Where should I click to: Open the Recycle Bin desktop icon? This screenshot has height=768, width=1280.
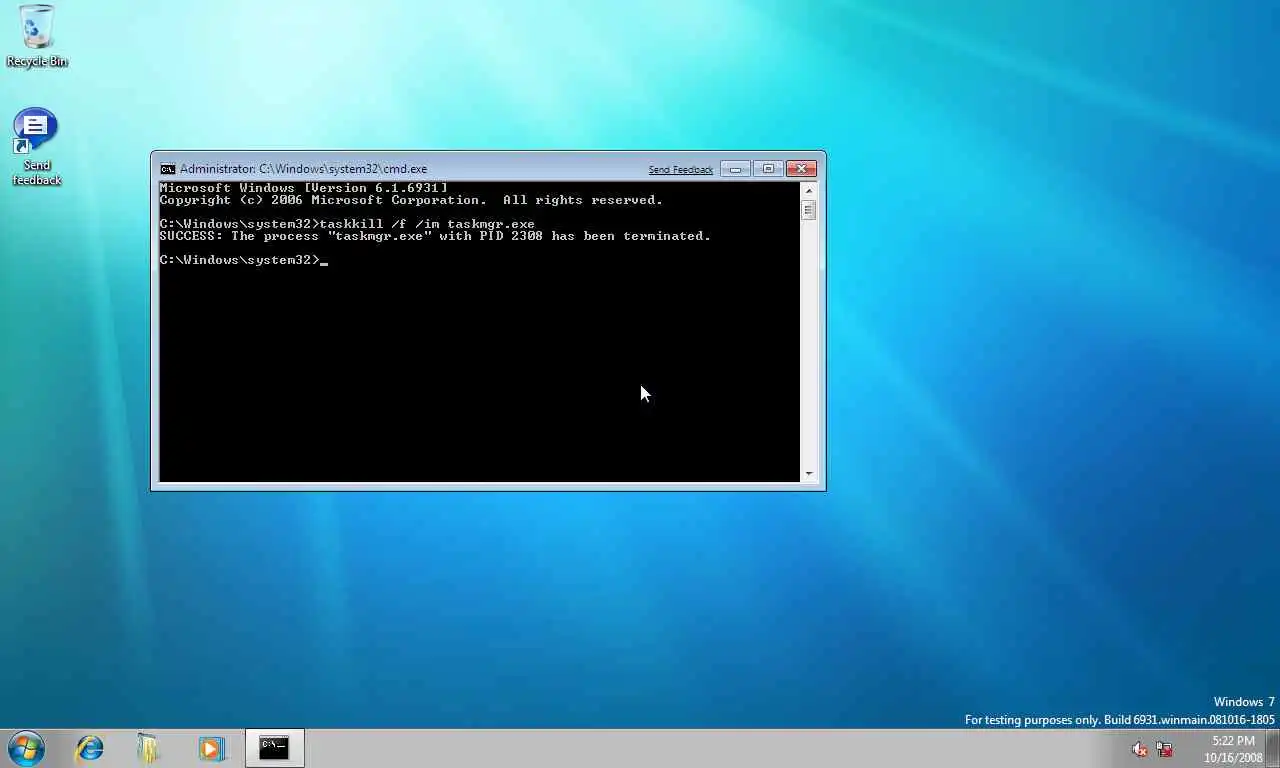click(37, 36)
